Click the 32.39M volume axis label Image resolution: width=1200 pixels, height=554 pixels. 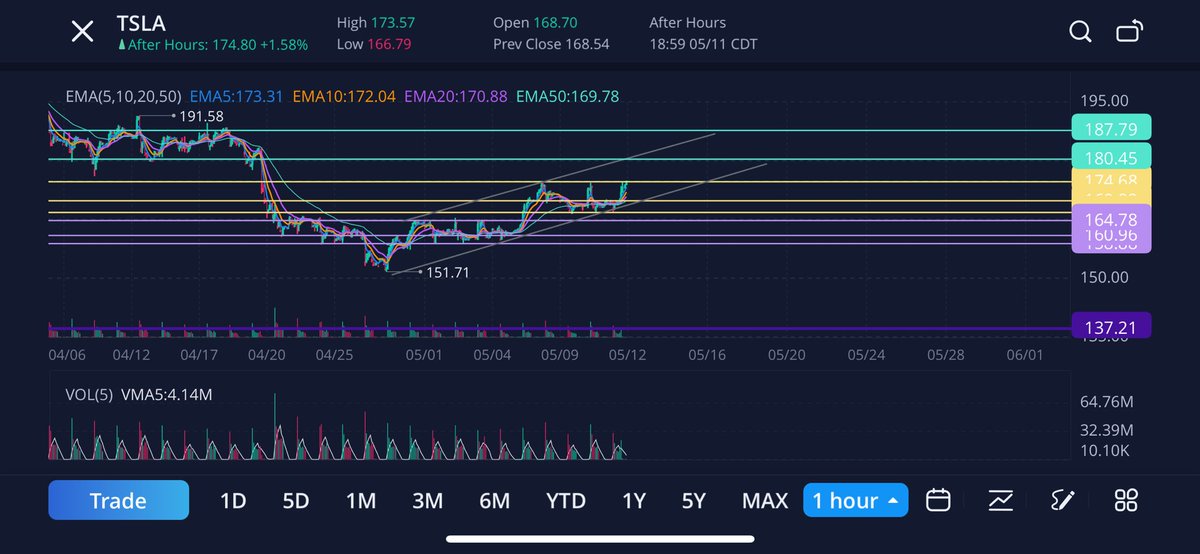point(1106,430)
